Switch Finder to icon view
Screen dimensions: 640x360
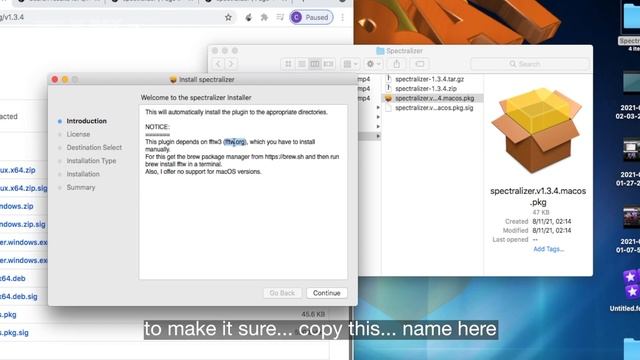tap(288, 64)
